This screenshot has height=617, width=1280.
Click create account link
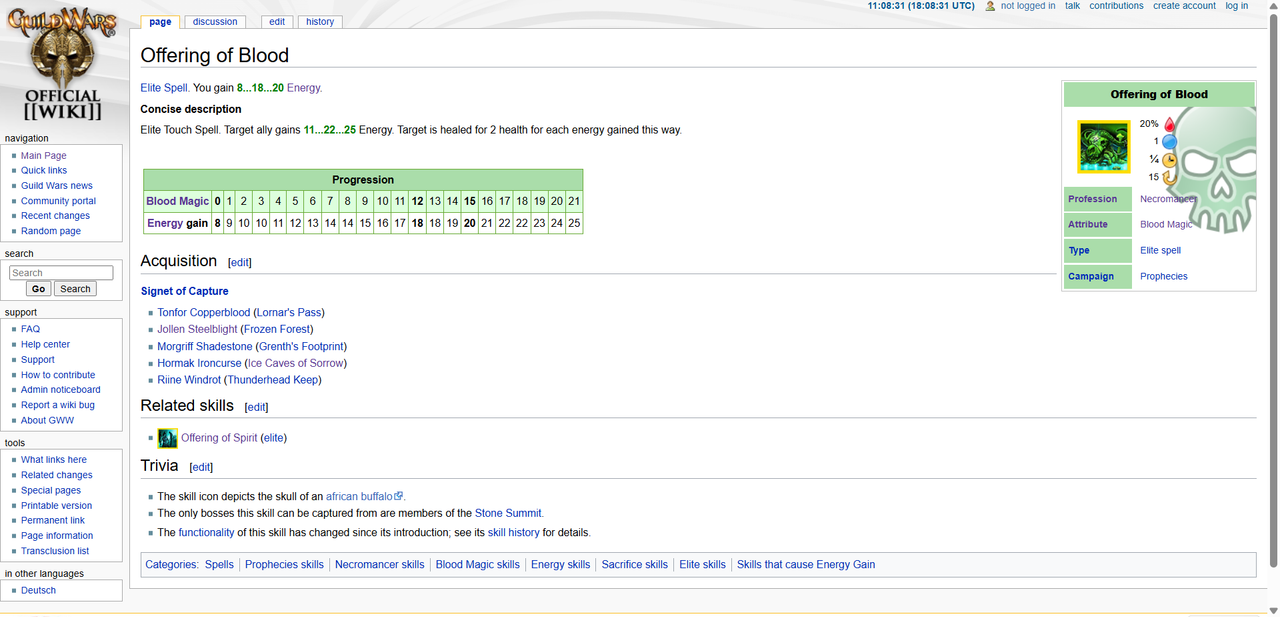(1184, 6)
